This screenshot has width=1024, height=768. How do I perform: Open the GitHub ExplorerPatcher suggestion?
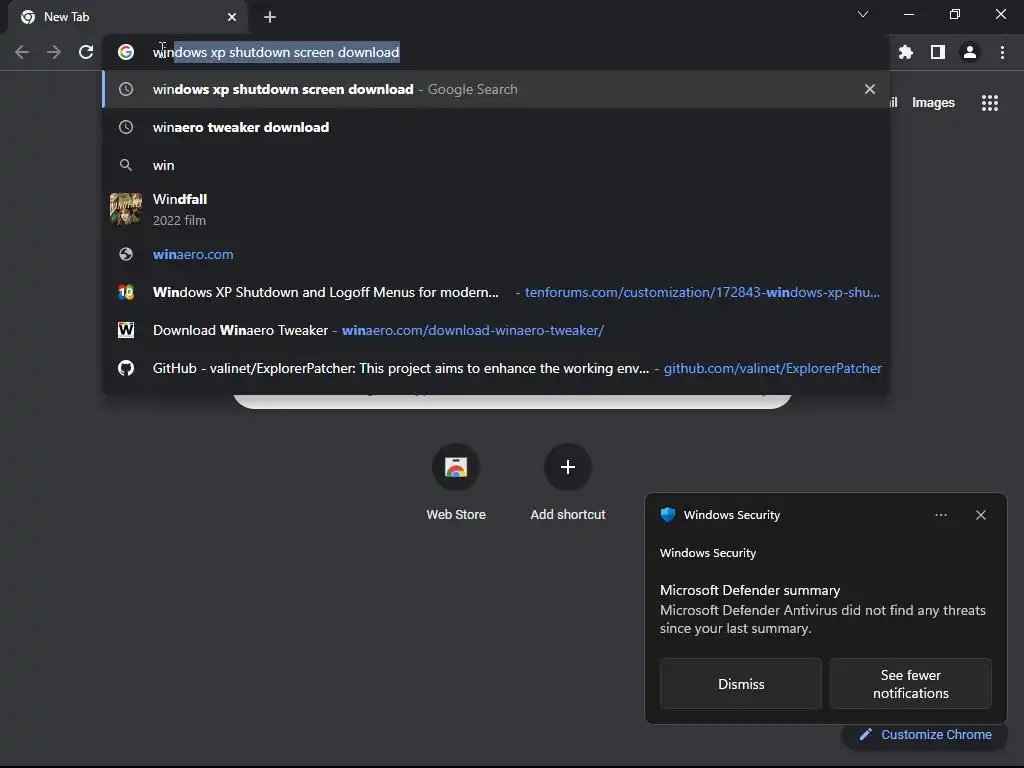496,368
